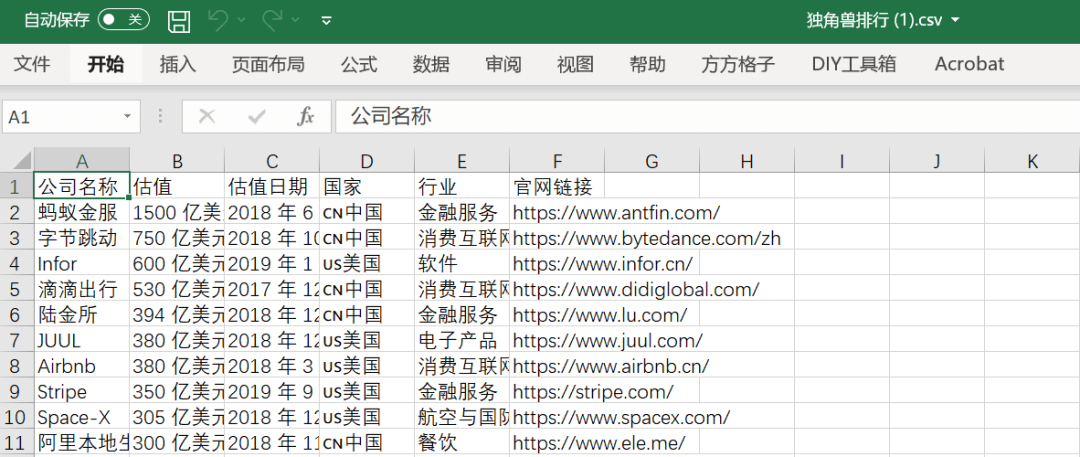Select the 电子产品 industry cell

[462, 341]
